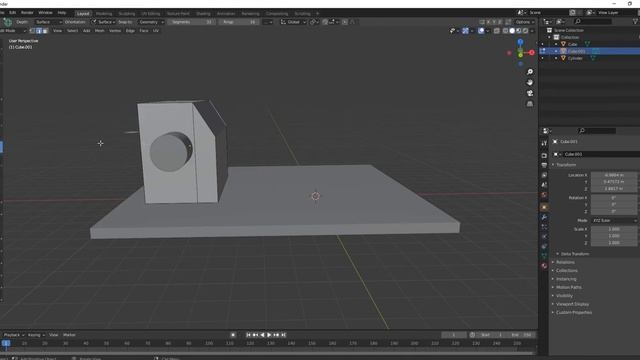The height and width of the screenshot is (360, 640).
Task: Play the animation in reverse
Action: tap(262, 335)
